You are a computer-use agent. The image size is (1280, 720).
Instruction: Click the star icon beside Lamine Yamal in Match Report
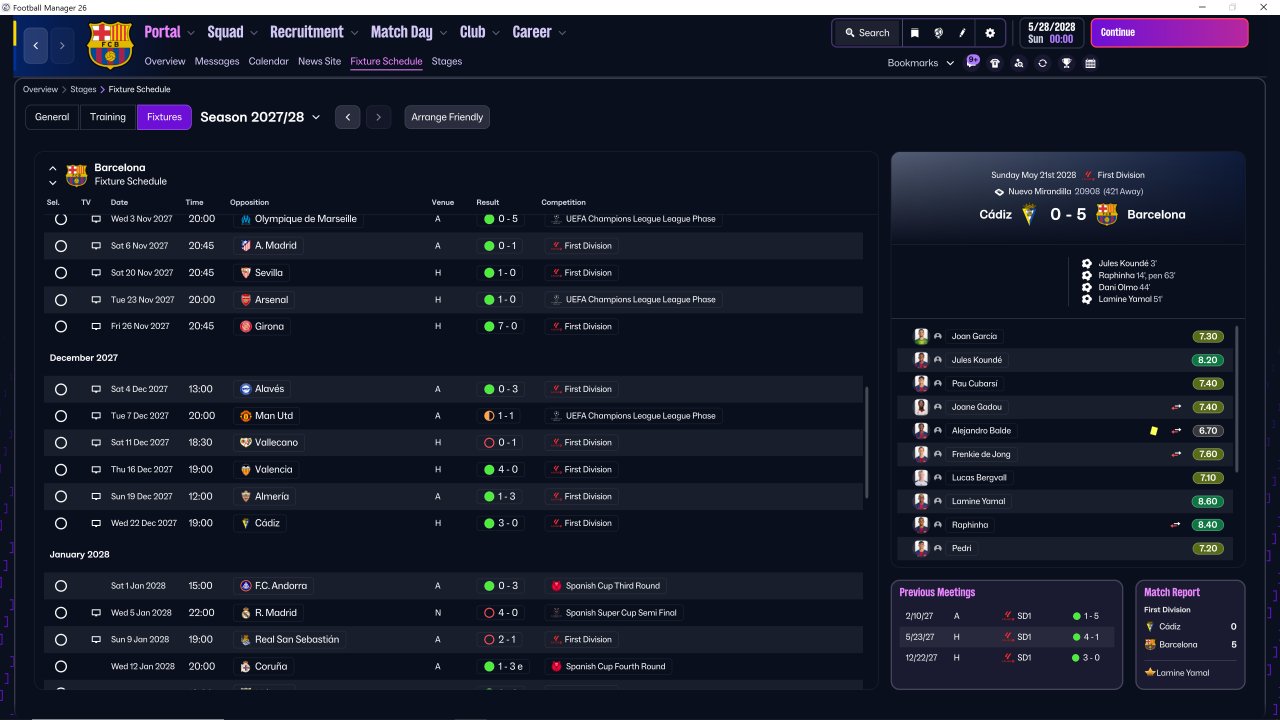1150,673
